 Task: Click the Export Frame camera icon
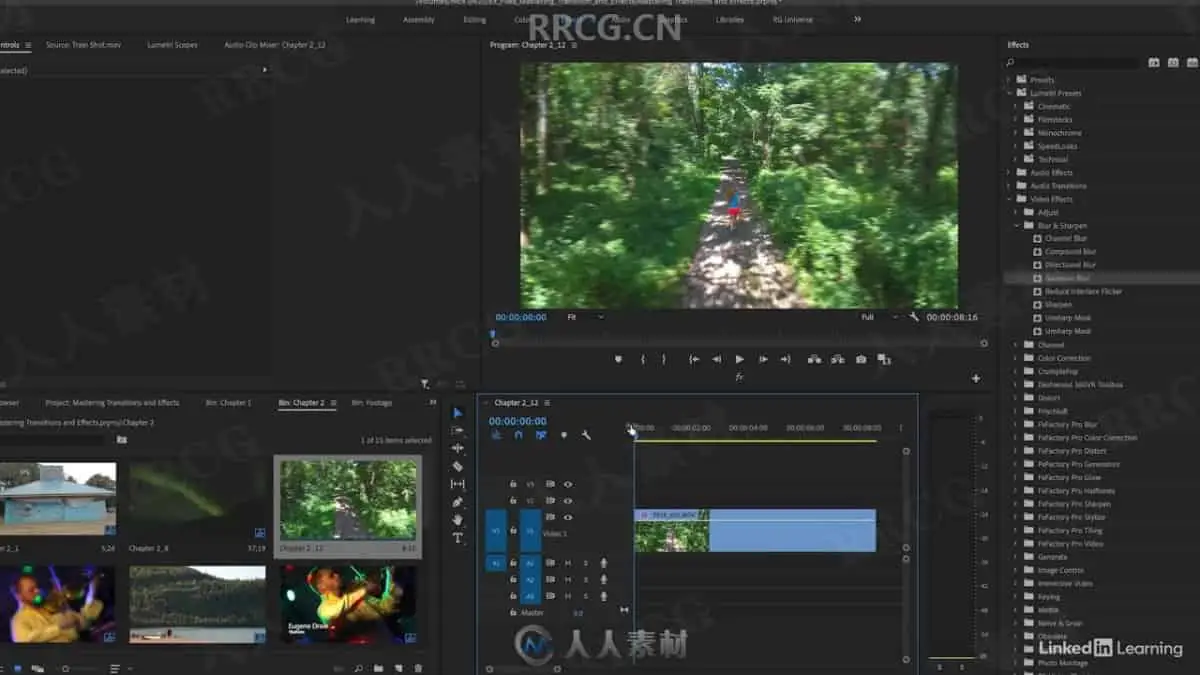click(861, 359)
